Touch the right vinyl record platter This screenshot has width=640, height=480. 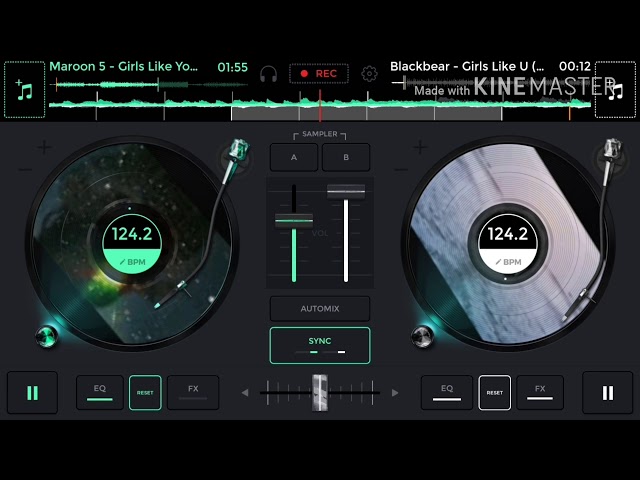coord(507,244)
